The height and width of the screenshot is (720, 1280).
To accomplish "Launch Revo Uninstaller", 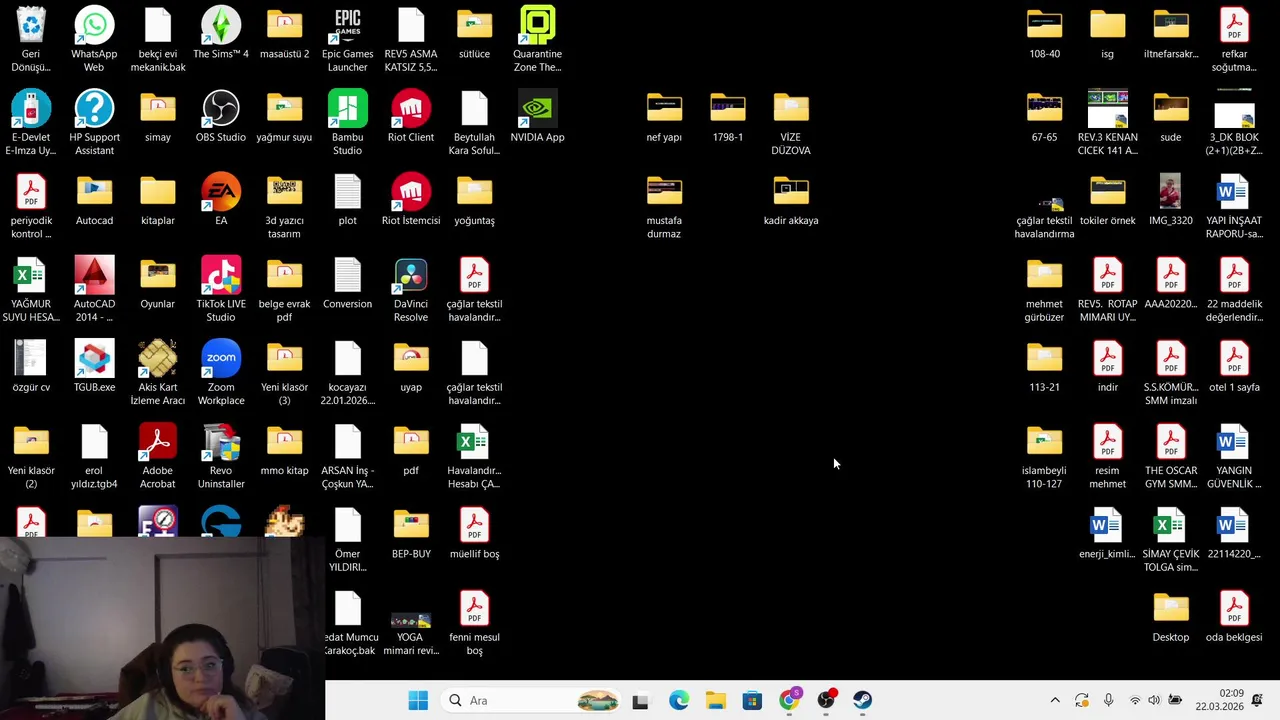I will [x=221, y=441].
